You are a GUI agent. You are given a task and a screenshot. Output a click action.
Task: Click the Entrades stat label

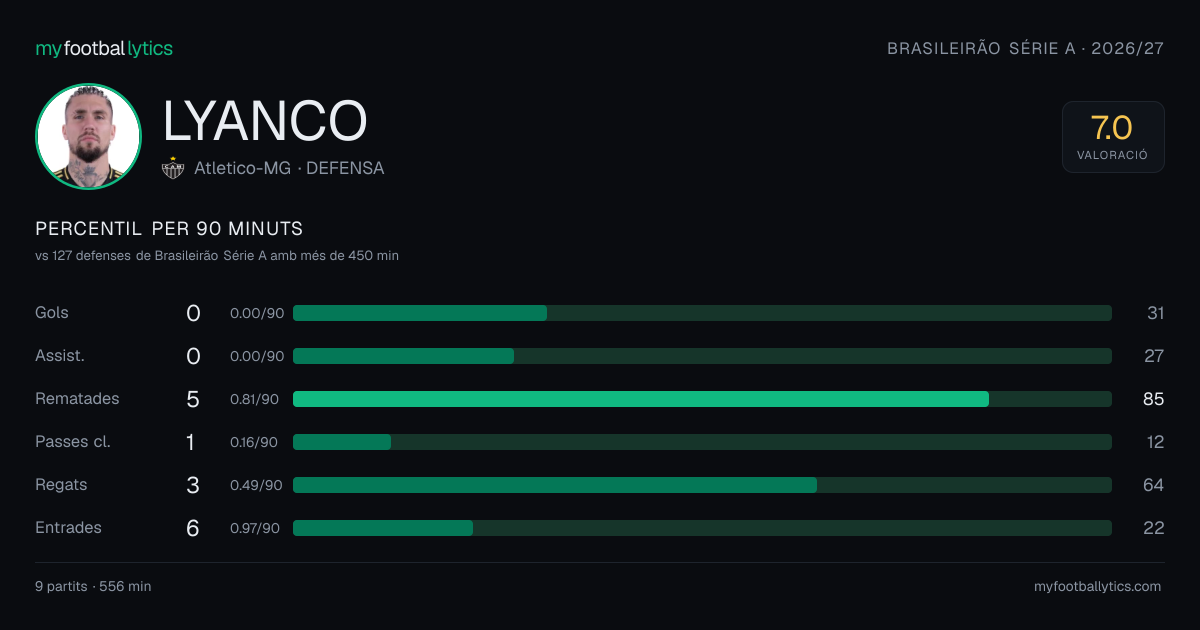point(68,528)
